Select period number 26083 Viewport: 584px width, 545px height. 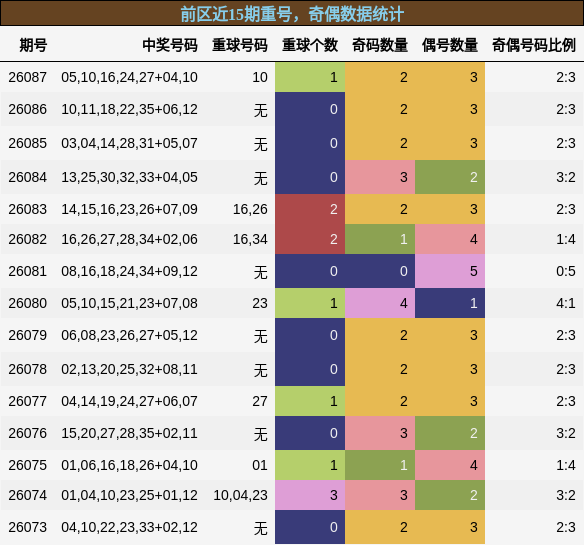(28, 209)
